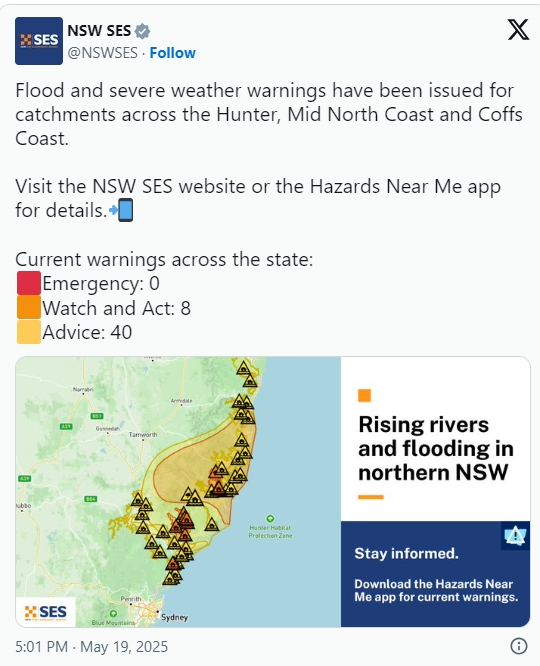Viewport: 540px width, 666px height.
Task: Click the orange Watch and Act square
Action: pyautogui.click(x=29, y=308)
